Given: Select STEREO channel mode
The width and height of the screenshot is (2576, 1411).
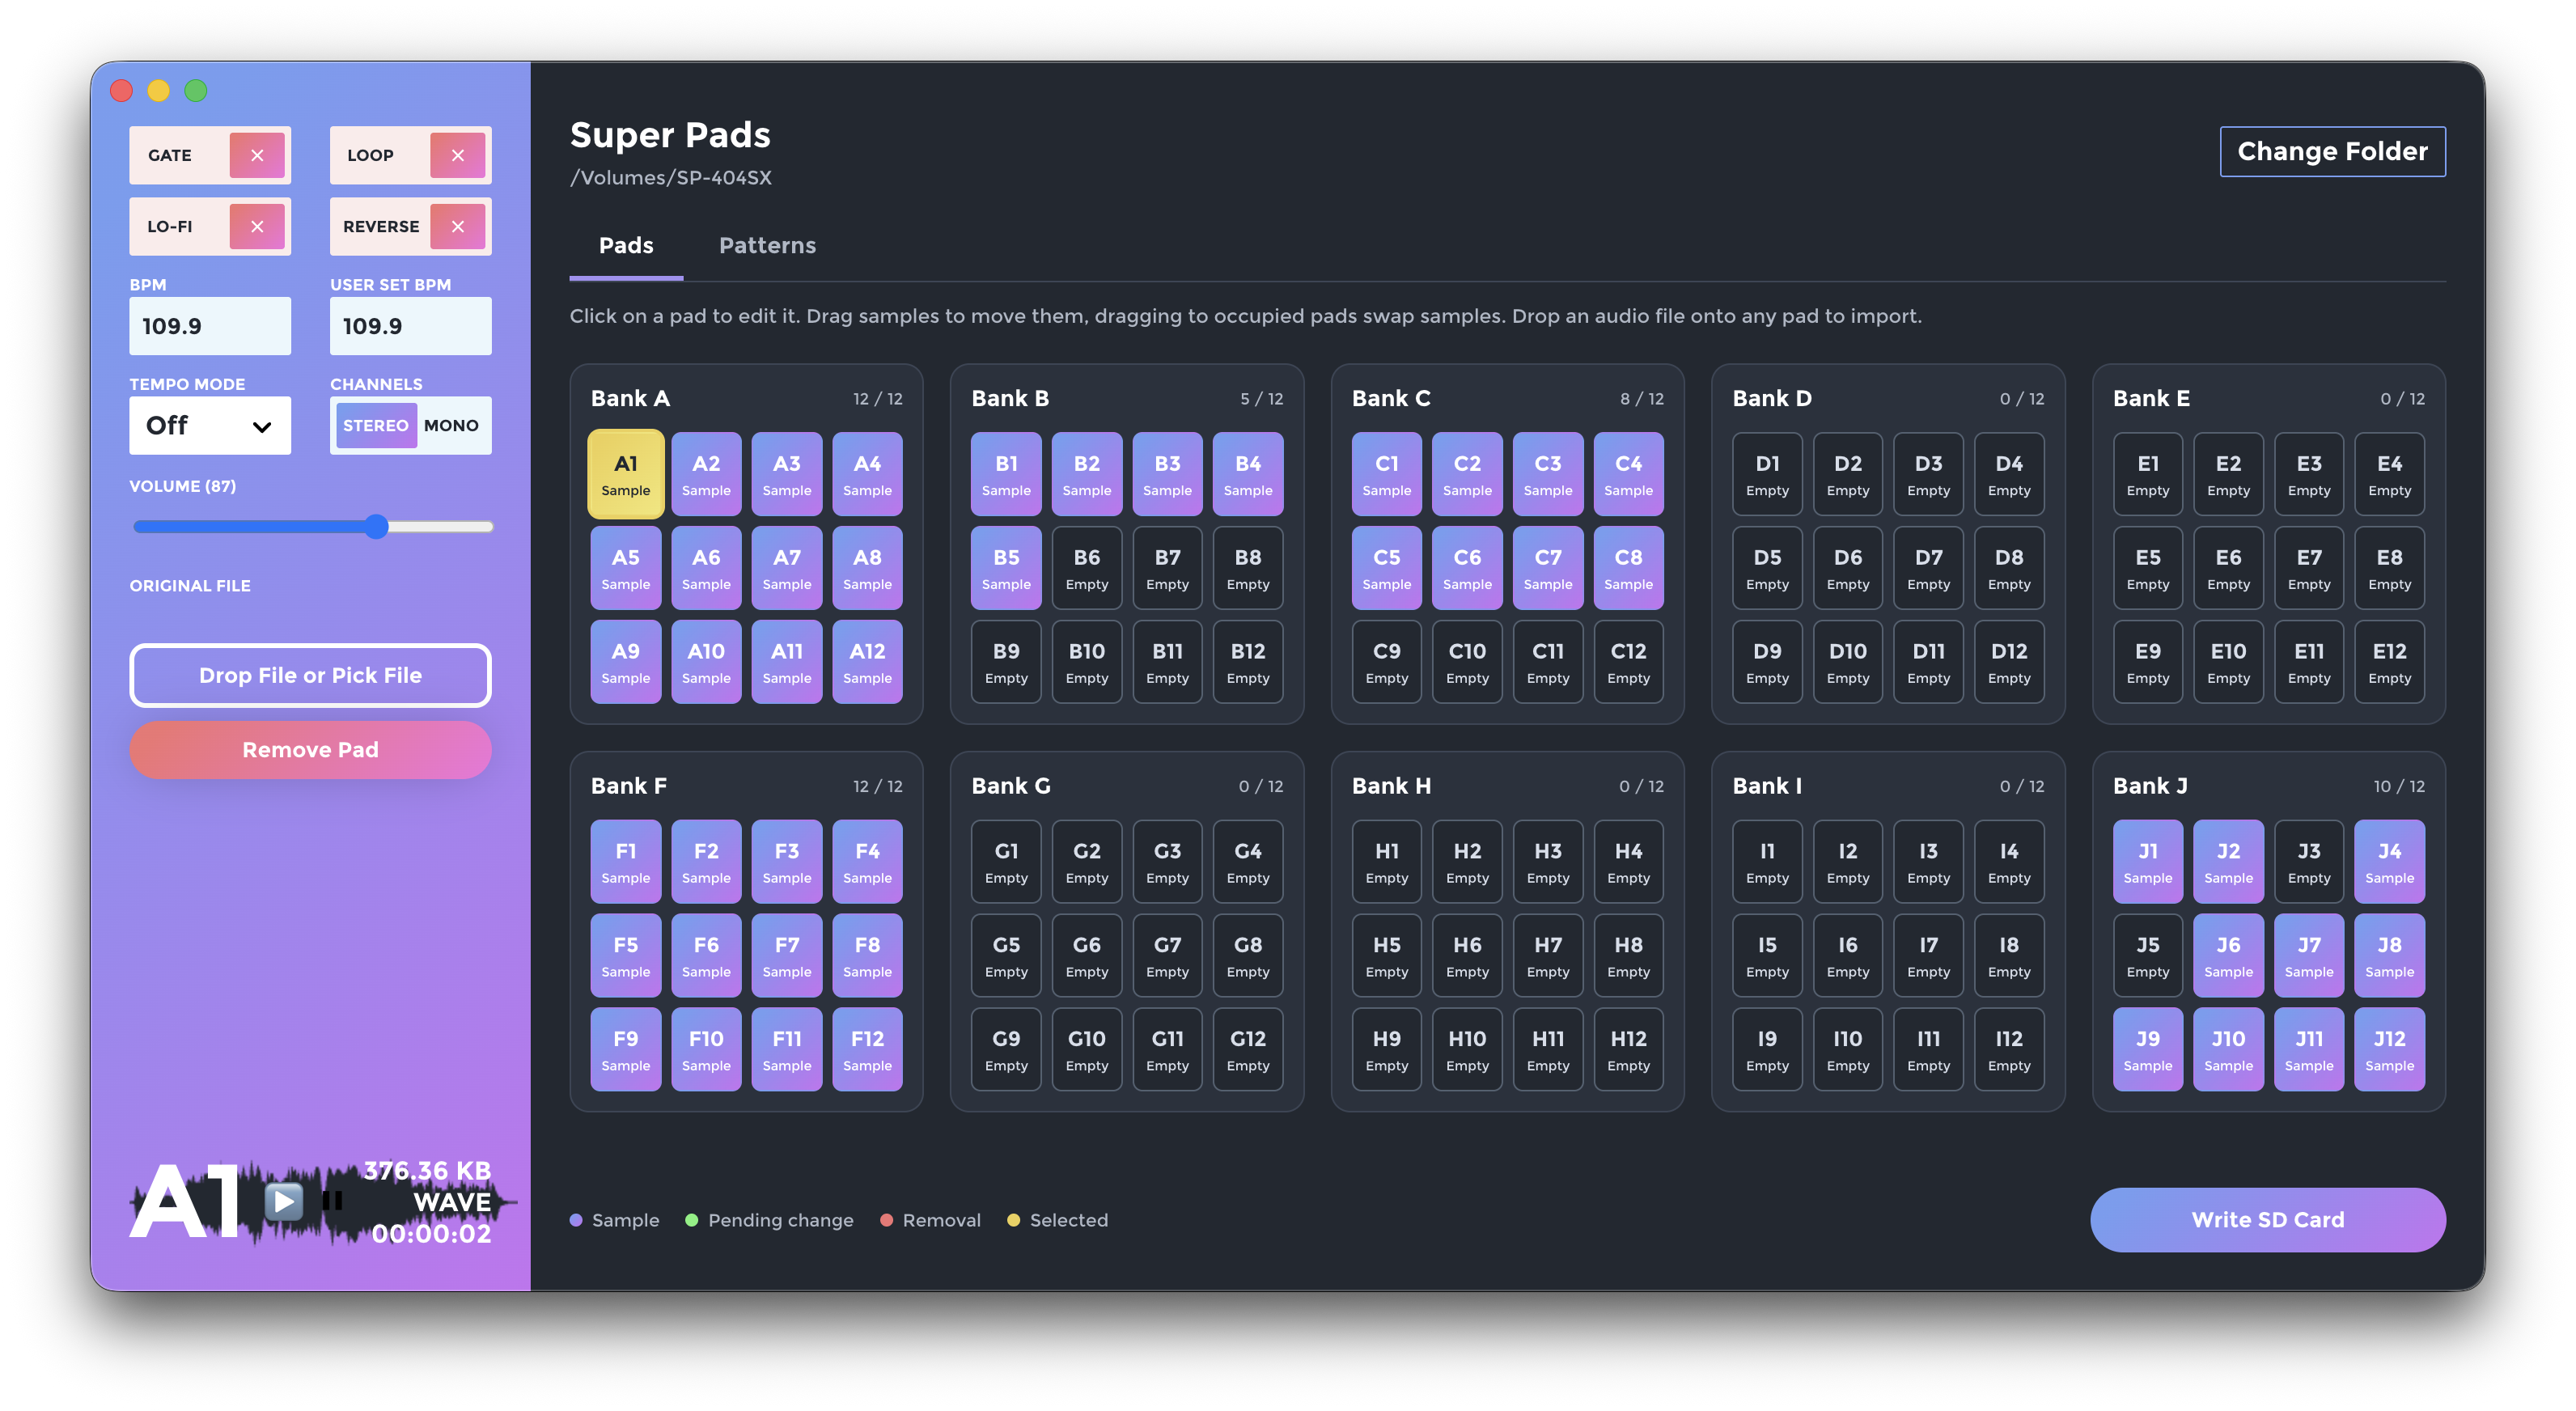Looking at the screenshot, I should (376, 425).
